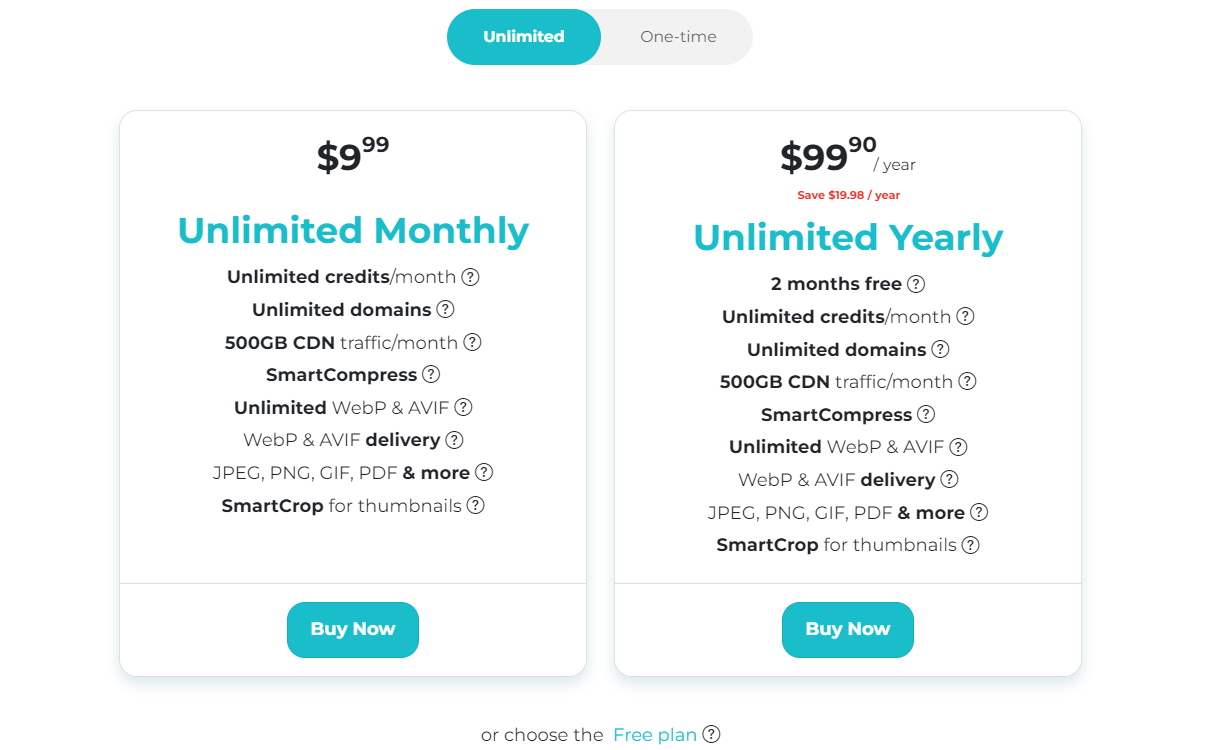1224x750 pixels.
Task: Show info for SmartCrop for thumbnails in Yearly plan
Action: pos(970,545)
